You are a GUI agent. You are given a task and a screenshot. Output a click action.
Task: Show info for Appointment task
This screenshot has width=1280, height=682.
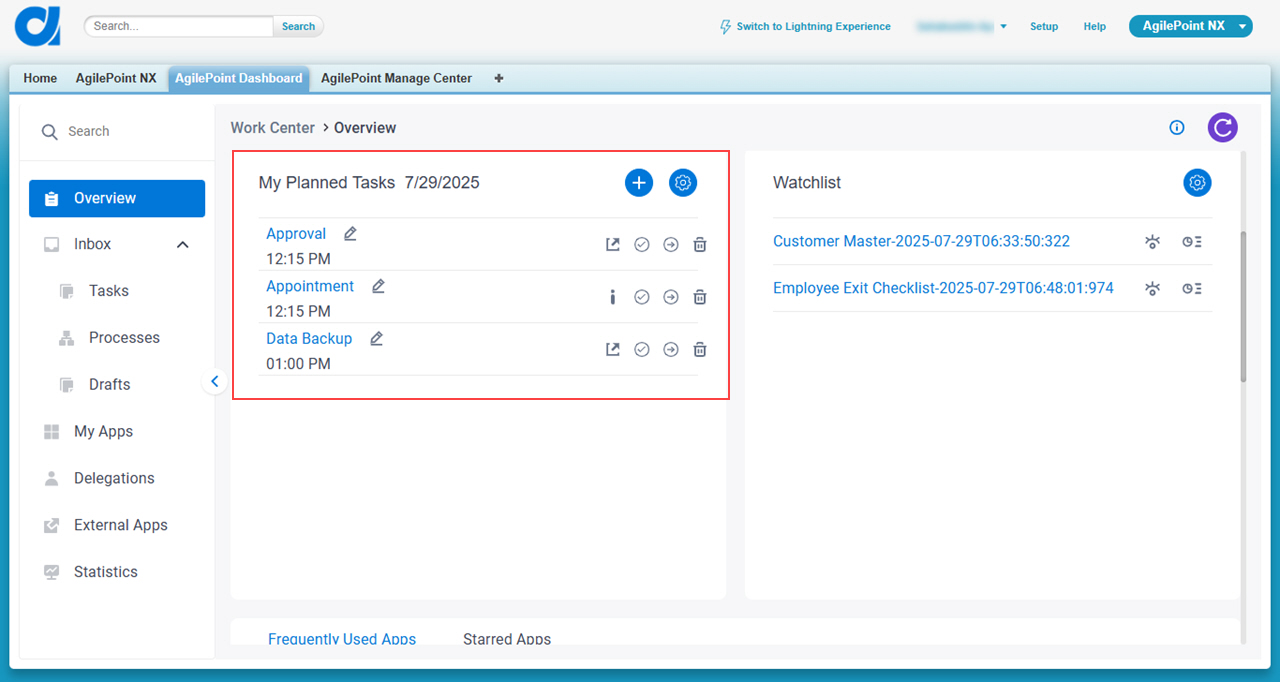coord(613,297)
